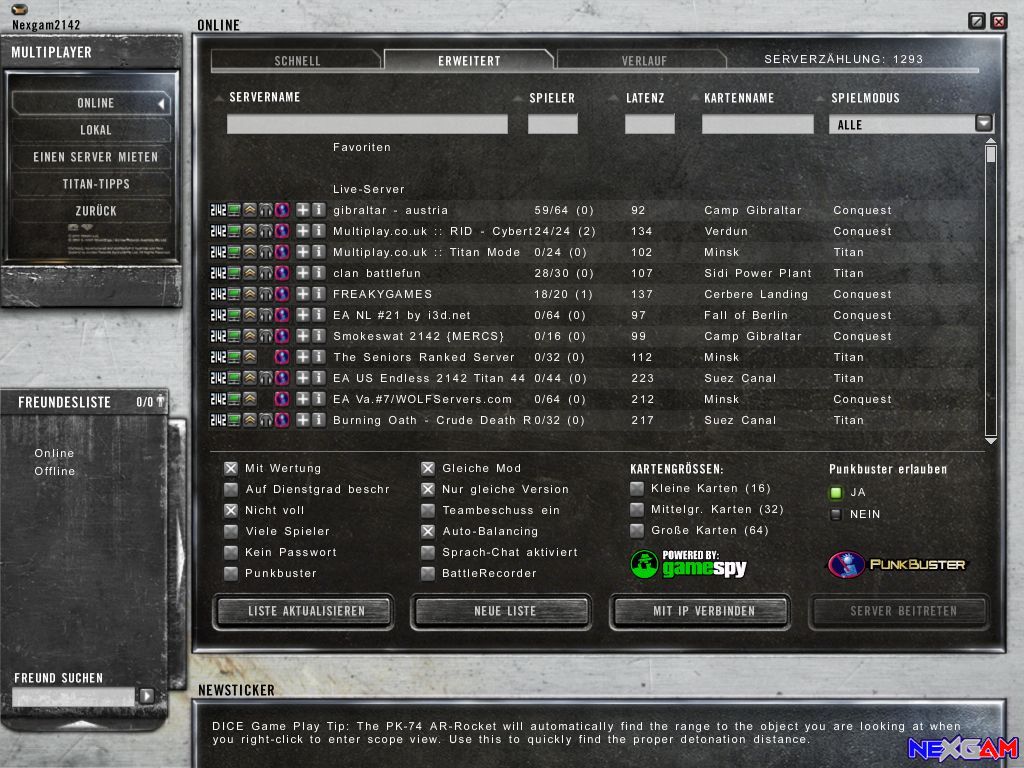Open Einen Server Mieten menu item
This screenshot has width=1024, height=768.
pyautogui.click(x=95, y=157)
